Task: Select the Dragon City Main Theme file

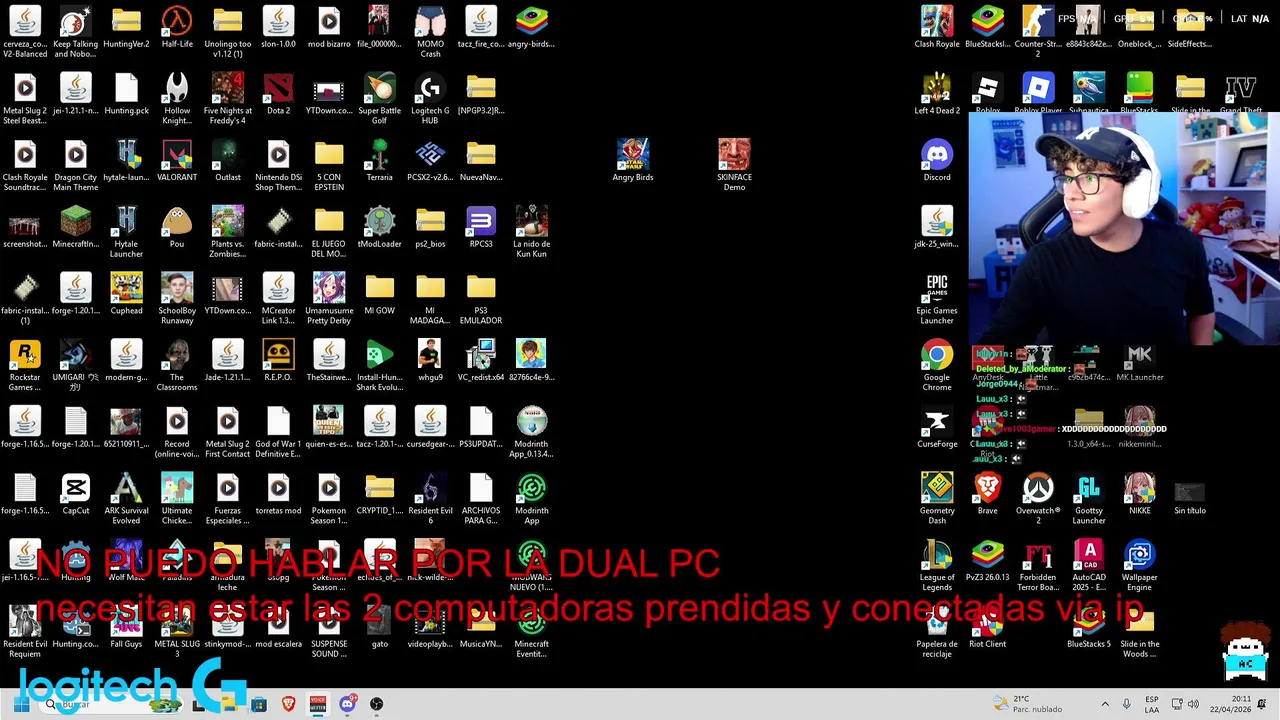Action: (x=76, y=166)
